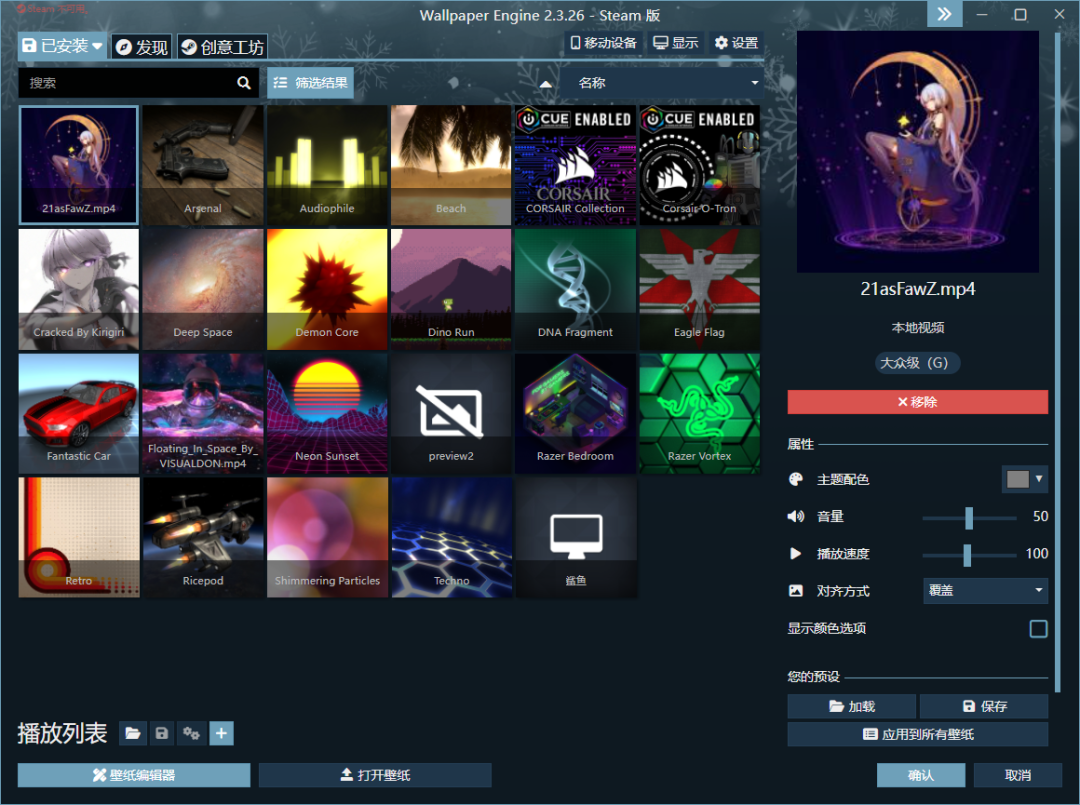Open mobile devices button
Image resolution: width=1080 pixels, height=805 pixels.
click(603, 43)
